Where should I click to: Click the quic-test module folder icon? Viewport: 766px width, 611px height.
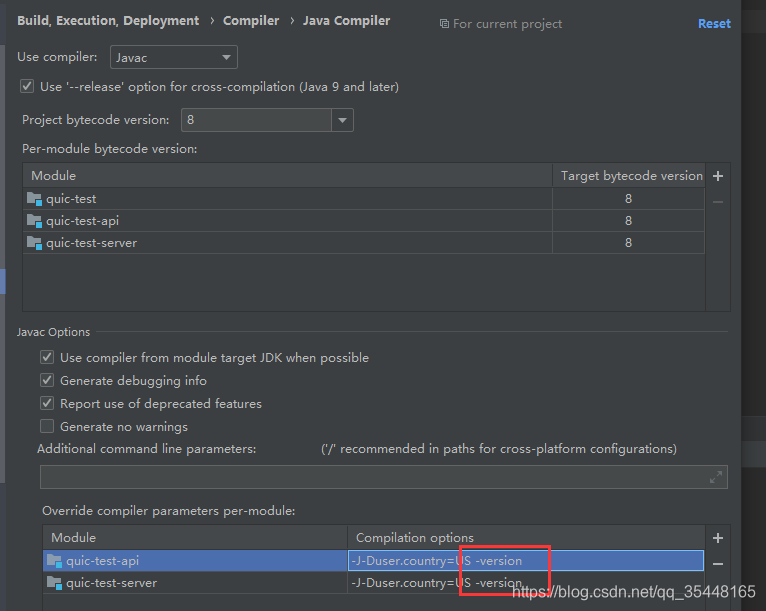coord(34,199)
